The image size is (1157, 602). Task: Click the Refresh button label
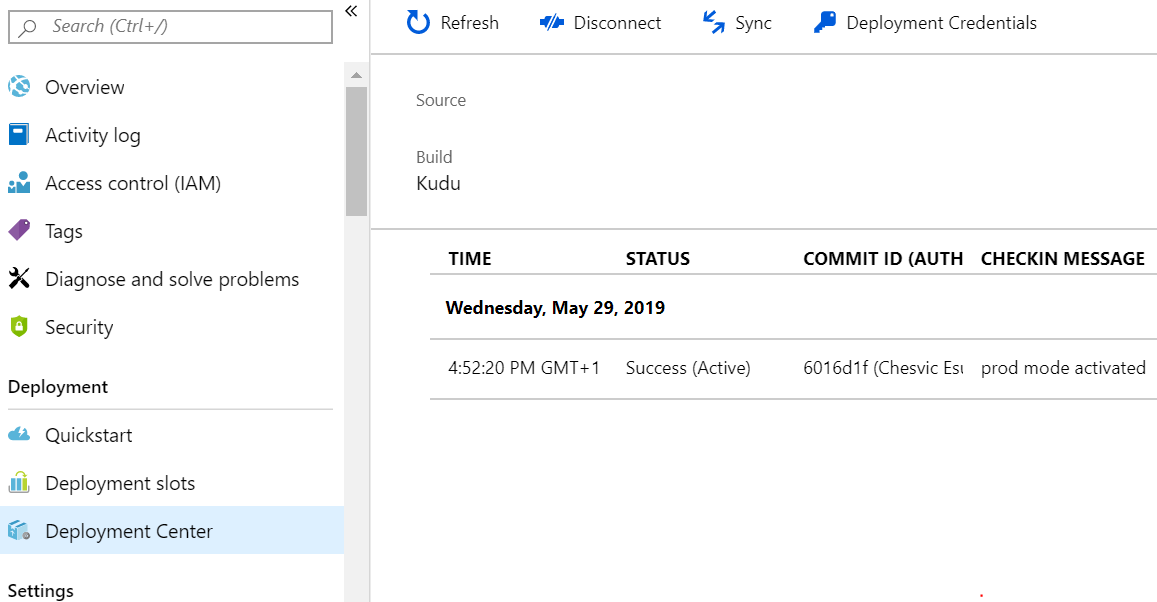(469, 23)
